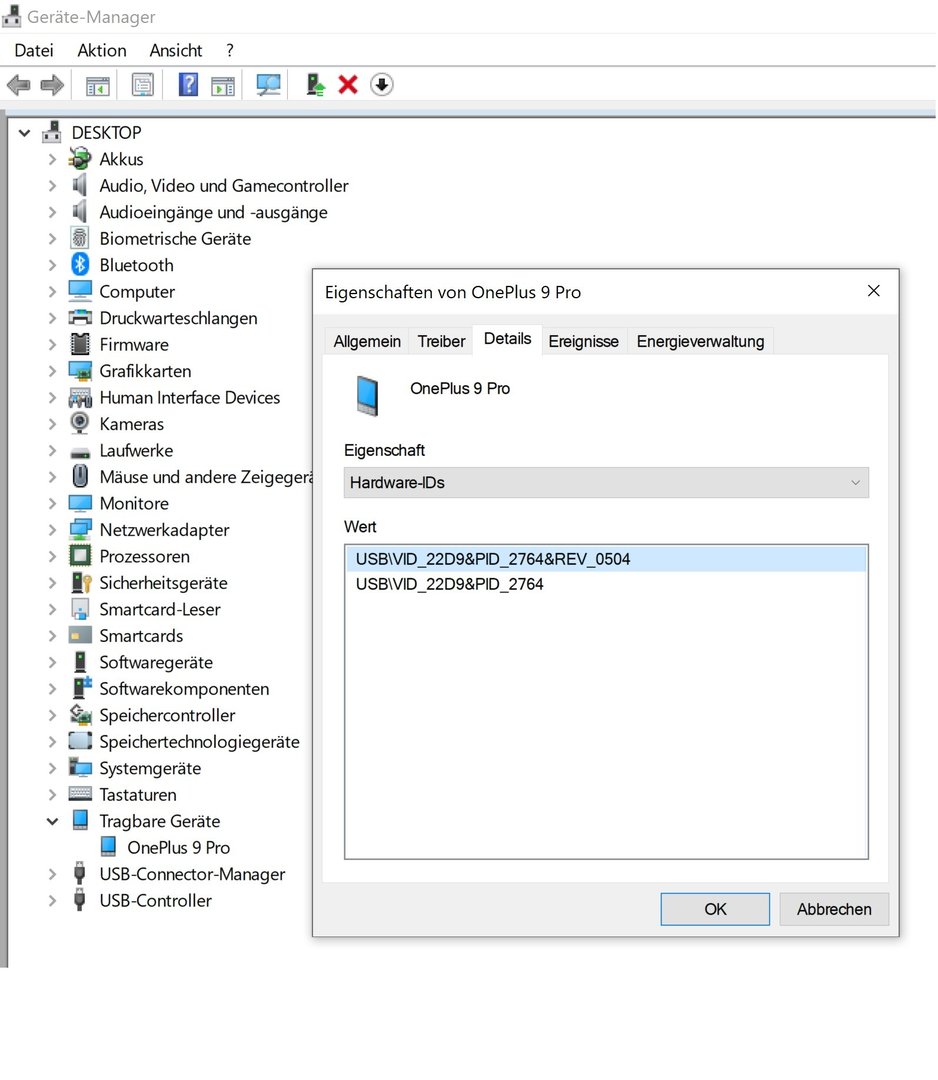Expand the Netzwerkadapter category
Image resolution: width=938 pixels, height=1080 pixels.
pyautogui.click(x=52, y=530)
